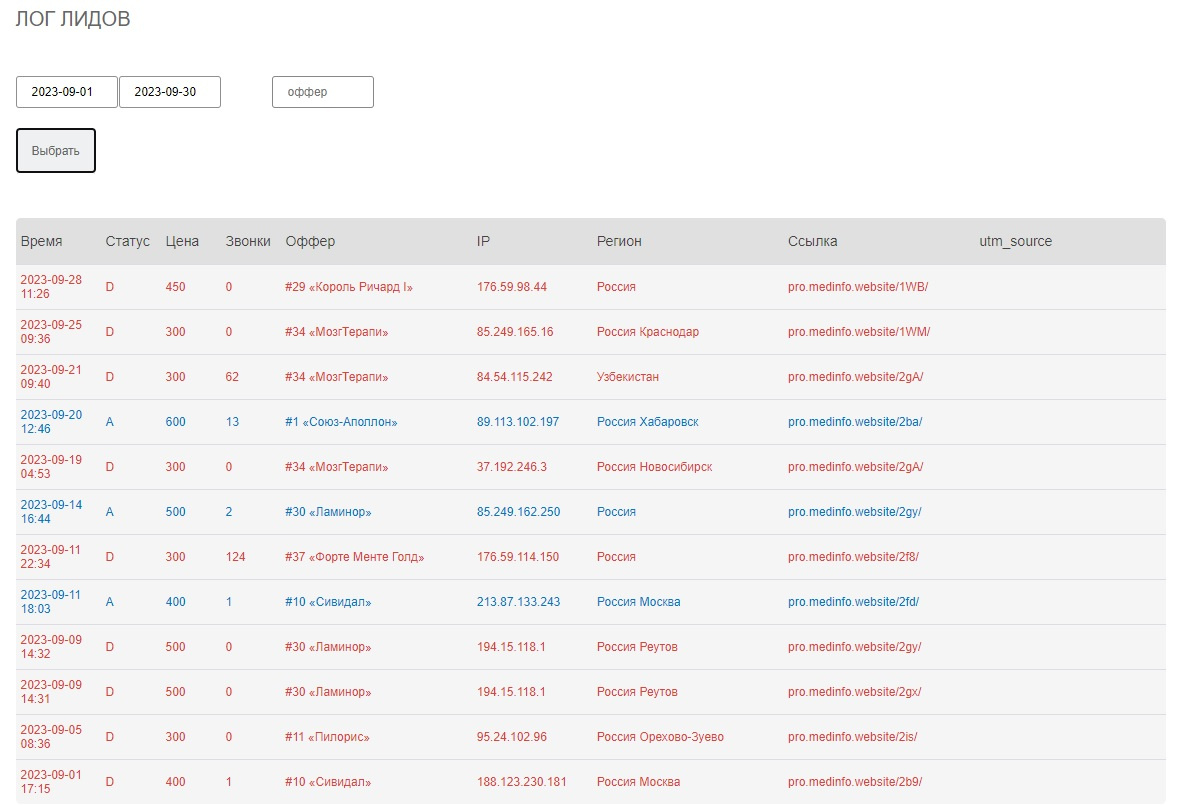Viewport: 1179px width, 805px height.
Task: Open link pro.medinfo.website/2is/
Action: (853, 737)
